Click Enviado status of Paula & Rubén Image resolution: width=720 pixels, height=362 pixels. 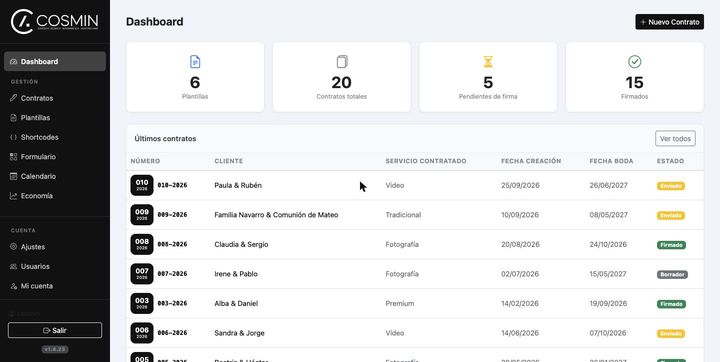(671, 186)
